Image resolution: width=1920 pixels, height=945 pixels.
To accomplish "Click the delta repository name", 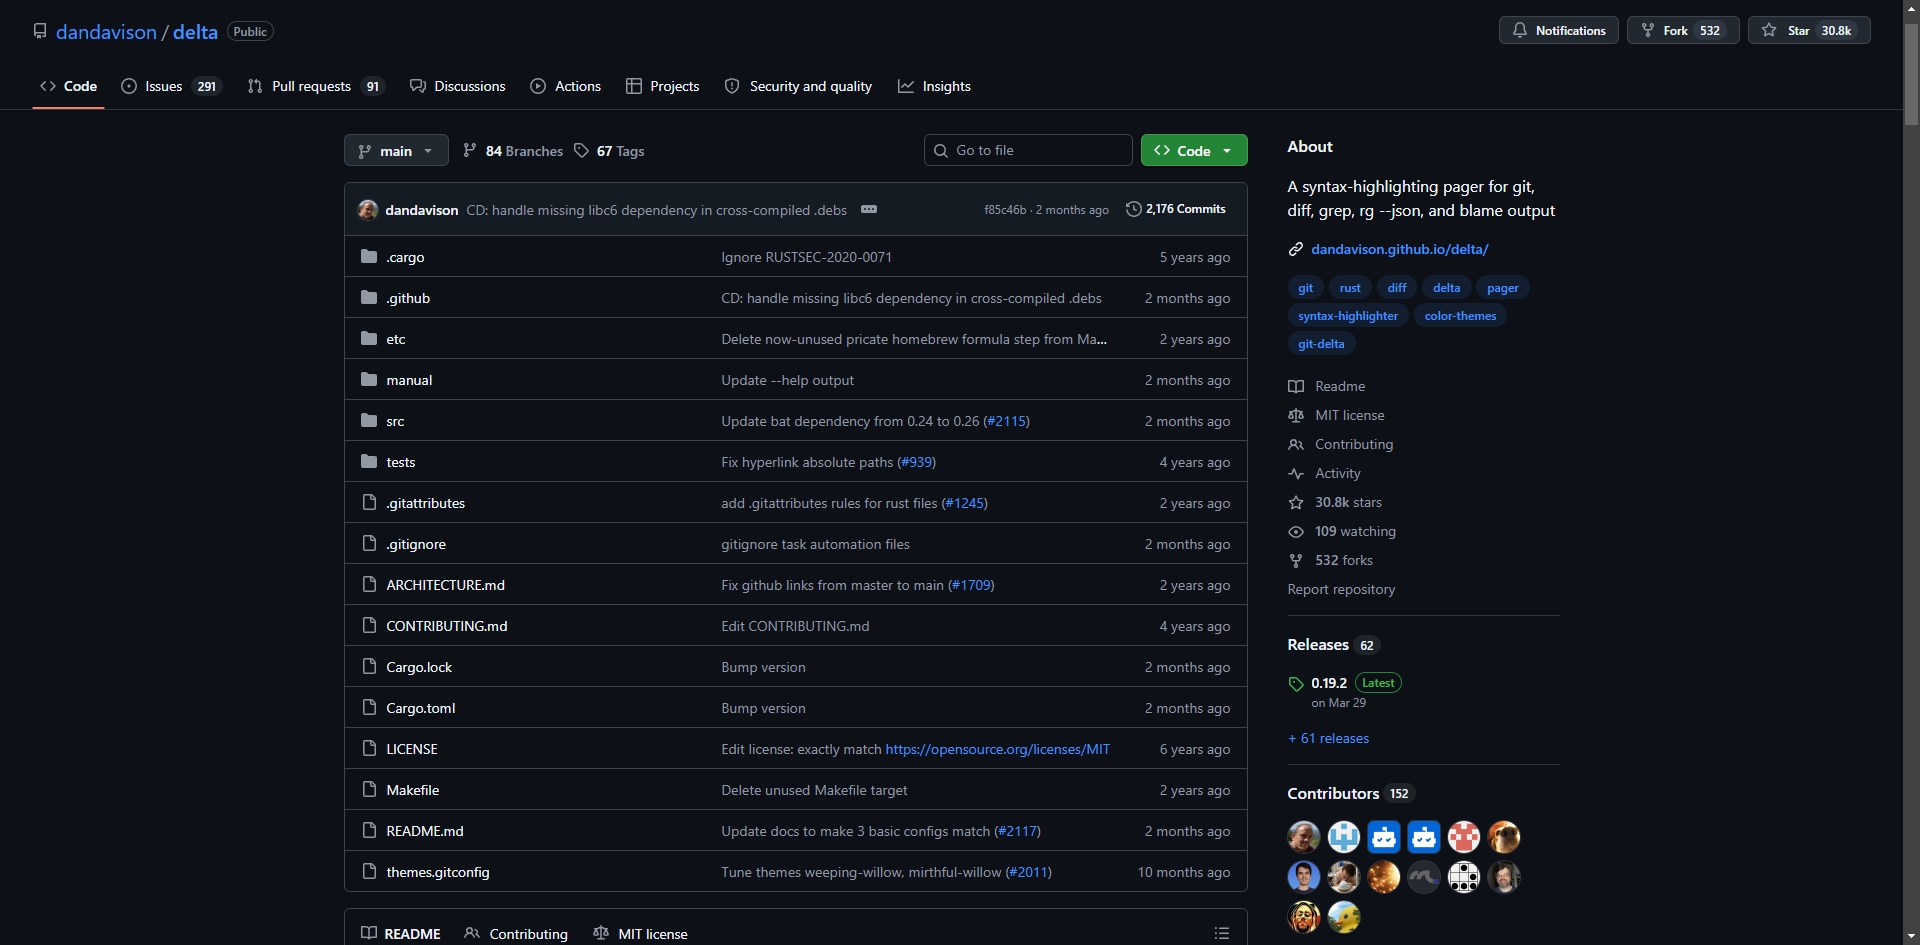I will pos(195,32).
